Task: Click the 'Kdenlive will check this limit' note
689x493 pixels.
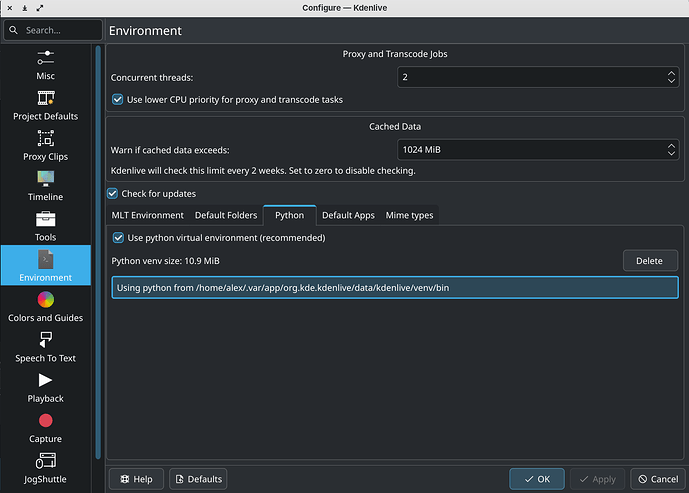Action: [263, 170]
